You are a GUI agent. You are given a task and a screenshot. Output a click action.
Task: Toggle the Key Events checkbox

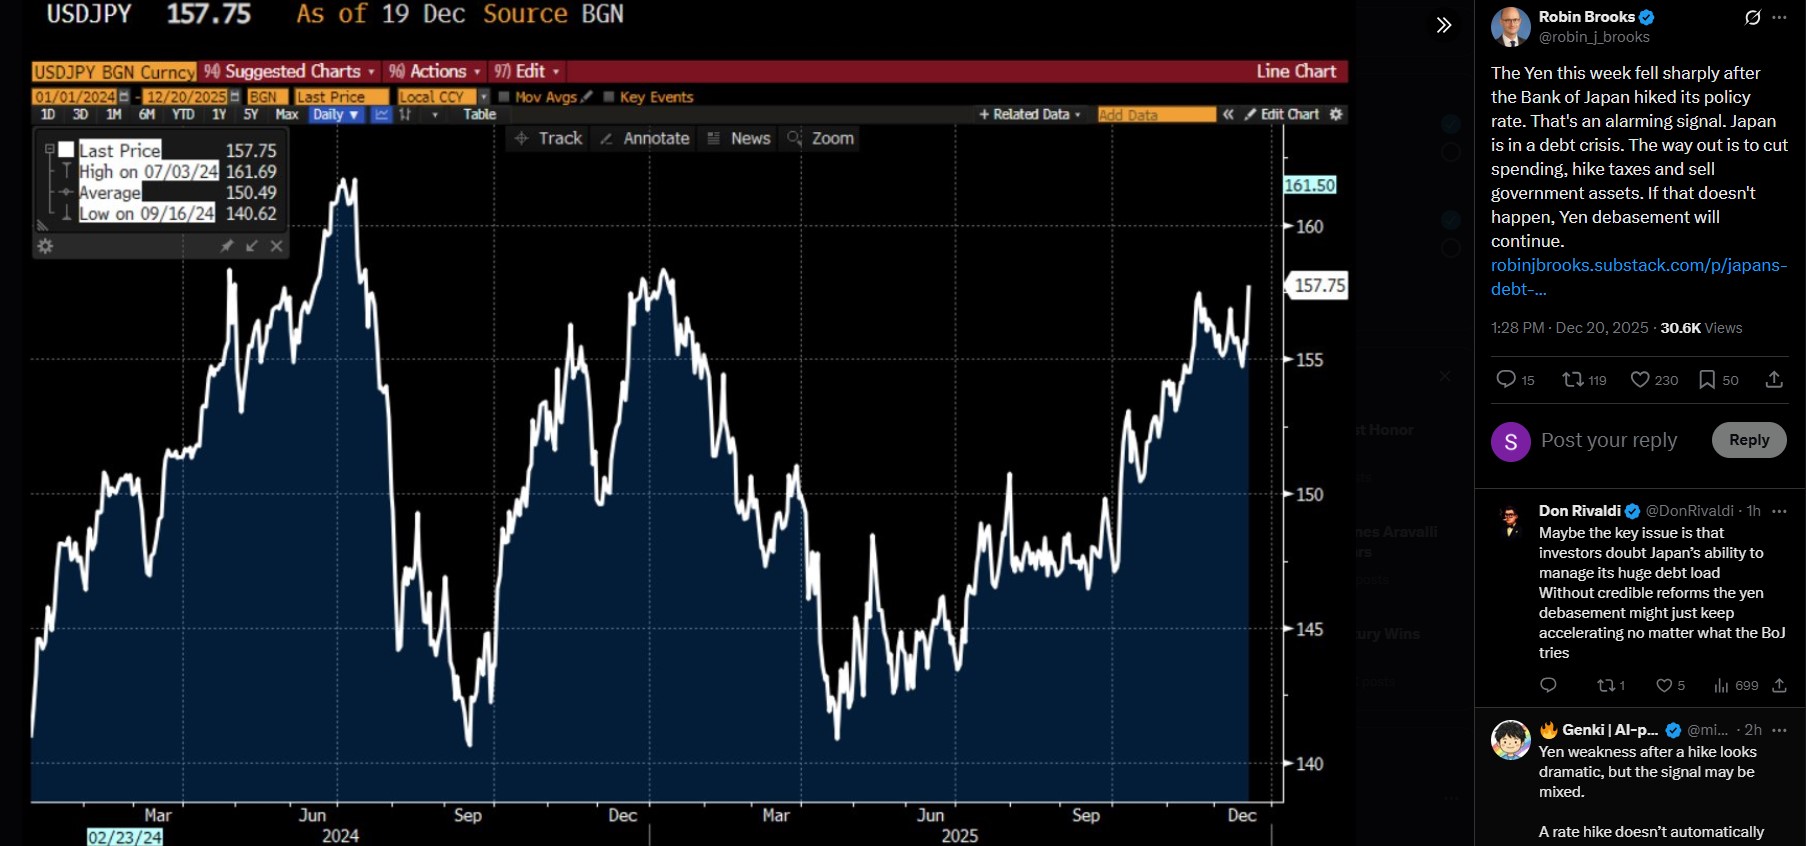609,97
